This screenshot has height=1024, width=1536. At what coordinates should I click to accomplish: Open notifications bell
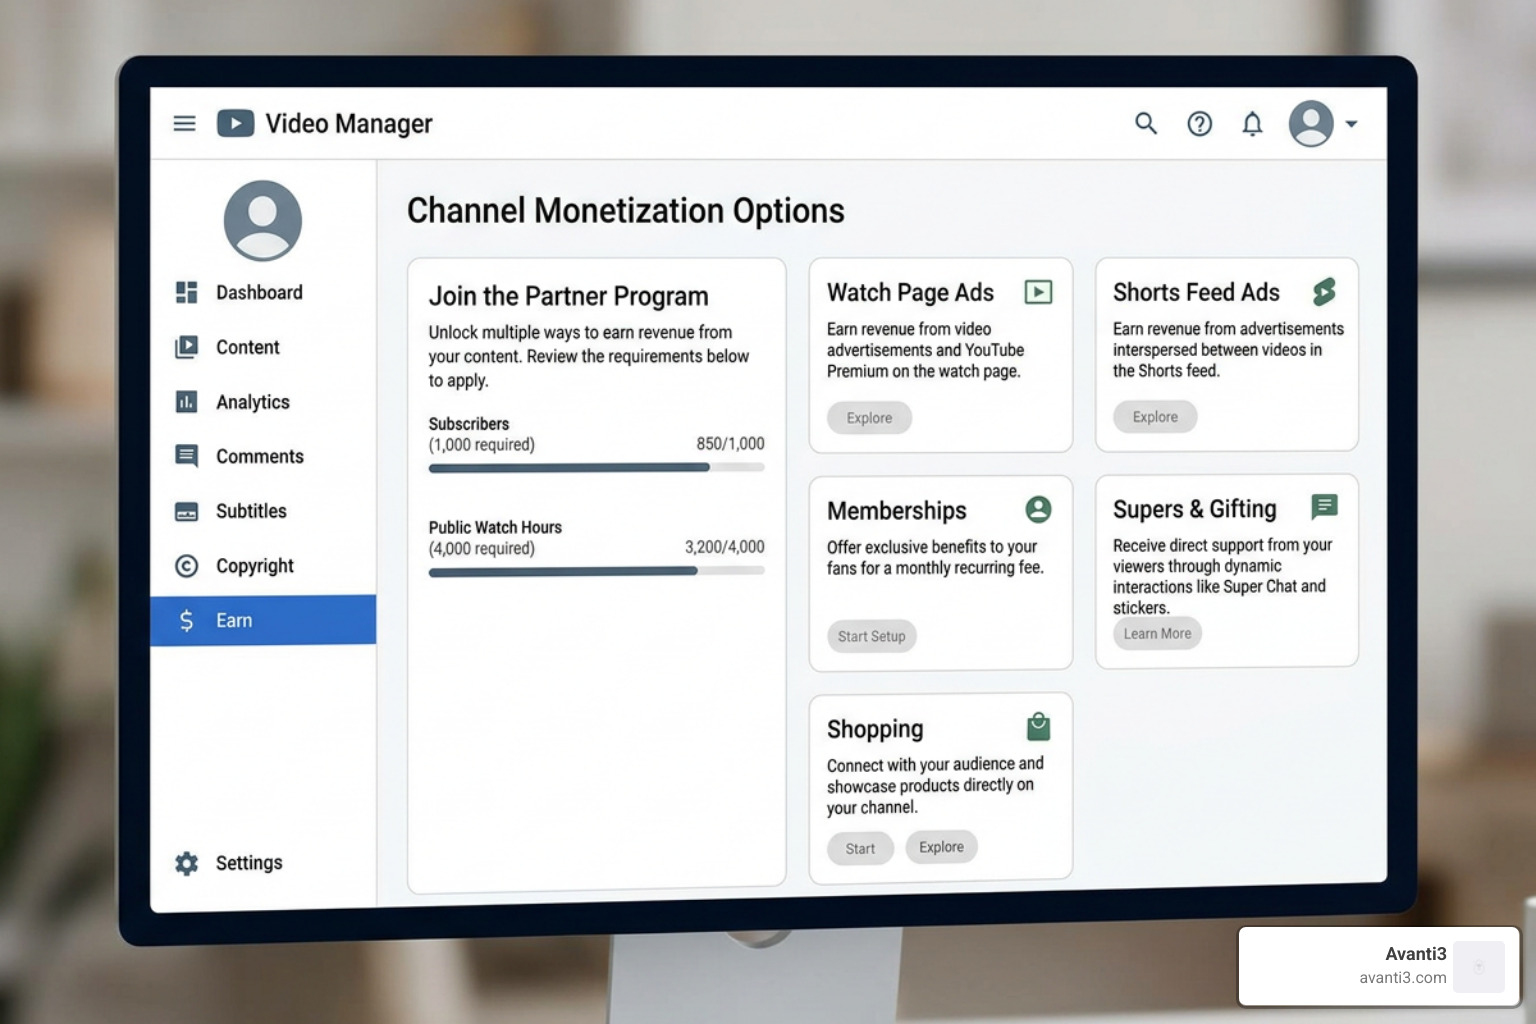1252,124
